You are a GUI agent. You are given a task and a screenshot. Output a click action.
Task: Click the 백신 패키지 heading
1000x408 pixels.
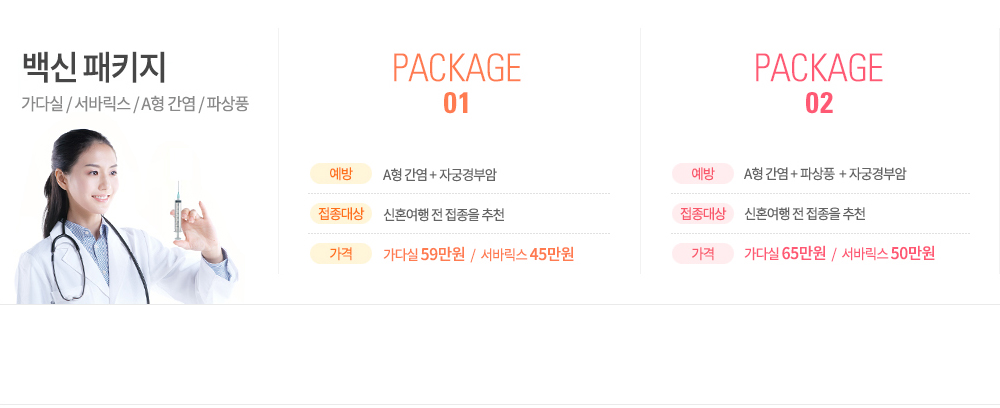[x=94, y=68]
